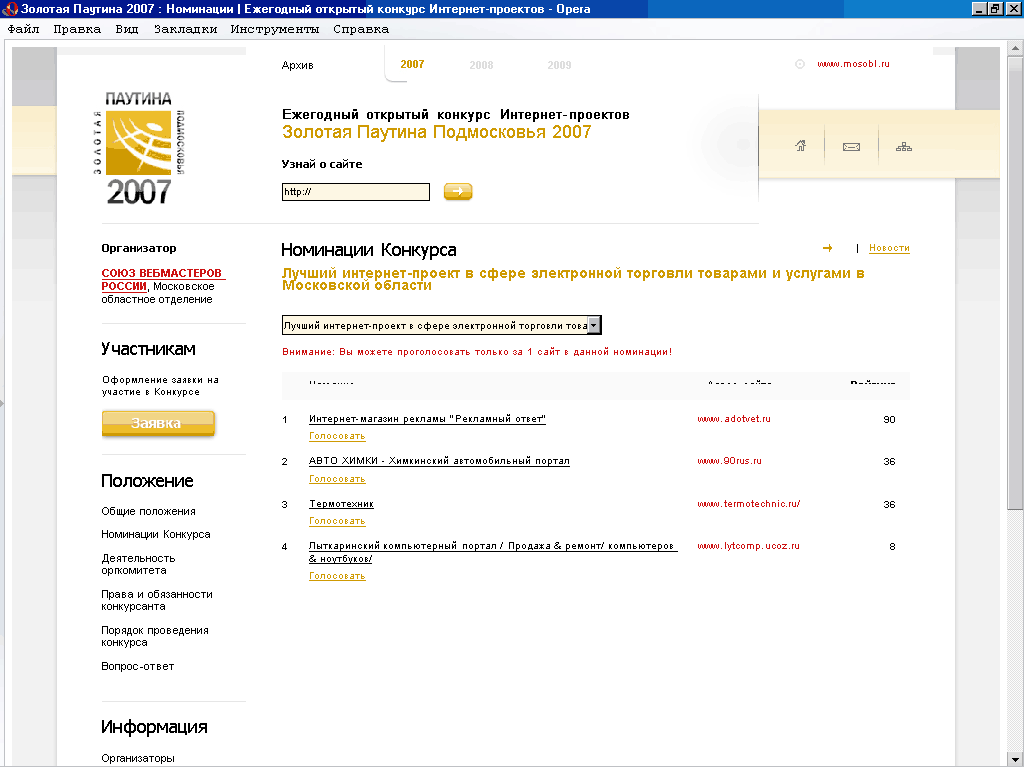Click the envelope contact icon
Viewport: 1024px width, 768px height.
(x=852, y=147)
